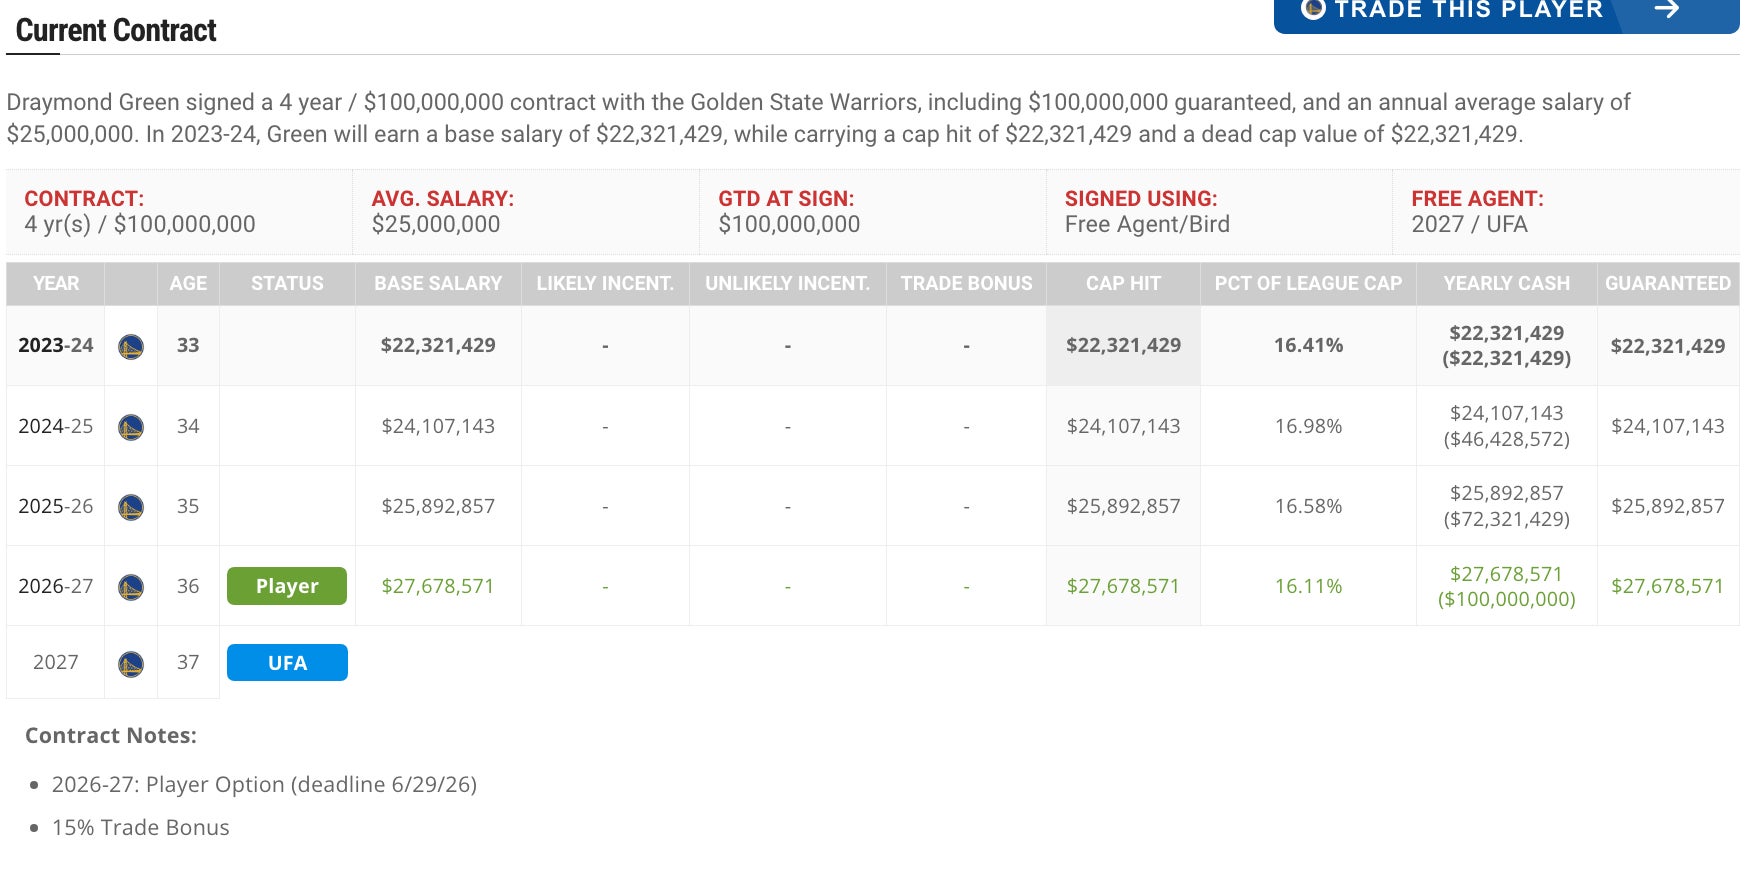Click the Warriors logo in 2023-24 row
The height and width of the screenshot is (892, 1760).
[131, 347]
